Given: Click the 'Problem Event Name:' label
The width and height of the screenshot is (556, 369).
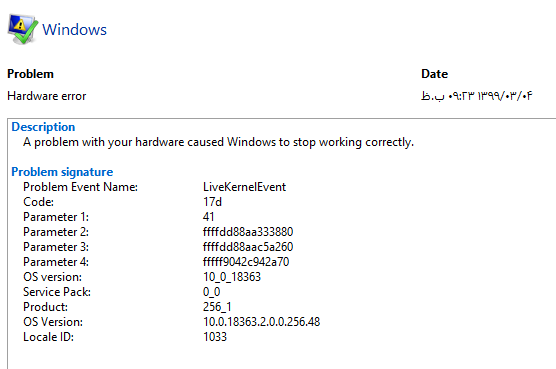Looking at the screenshot, I should tap(80, 187).
